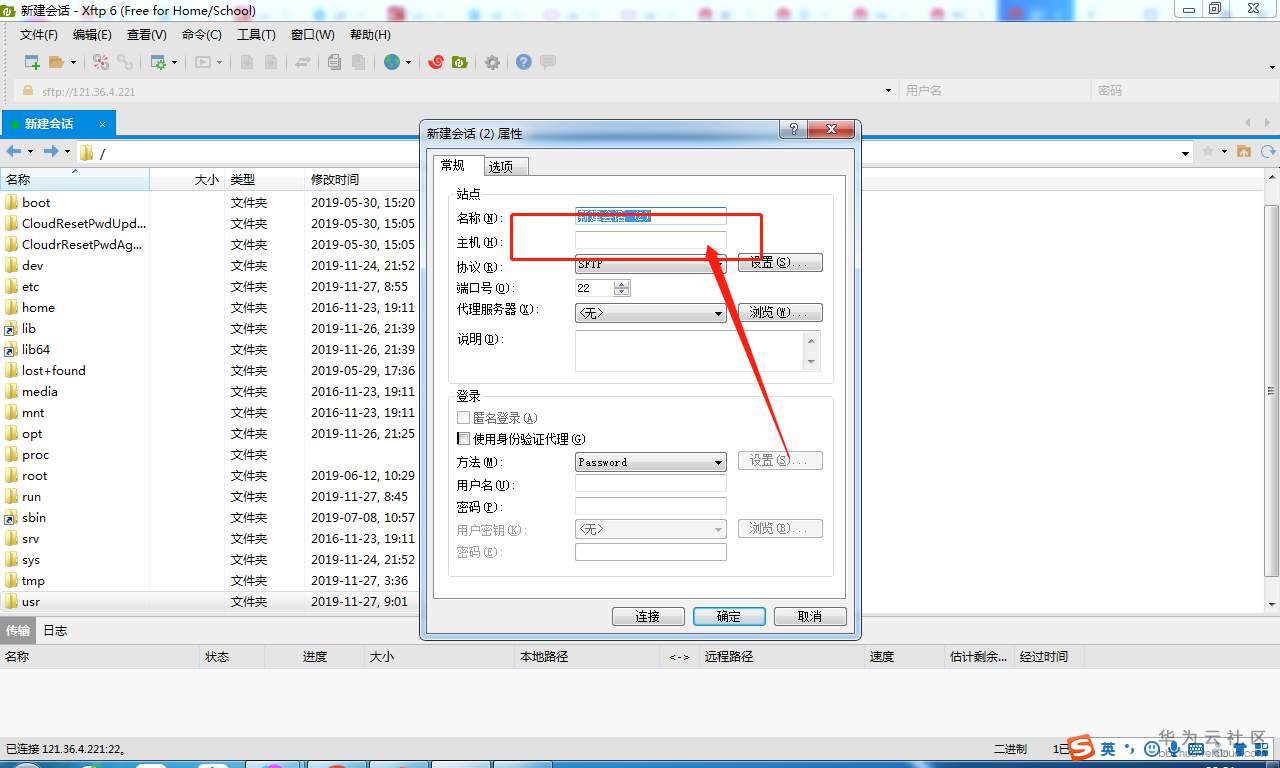Screen dimensions: 1280x768
Task: Click the parent folder icon near refresh
Action: point(1244,152)
